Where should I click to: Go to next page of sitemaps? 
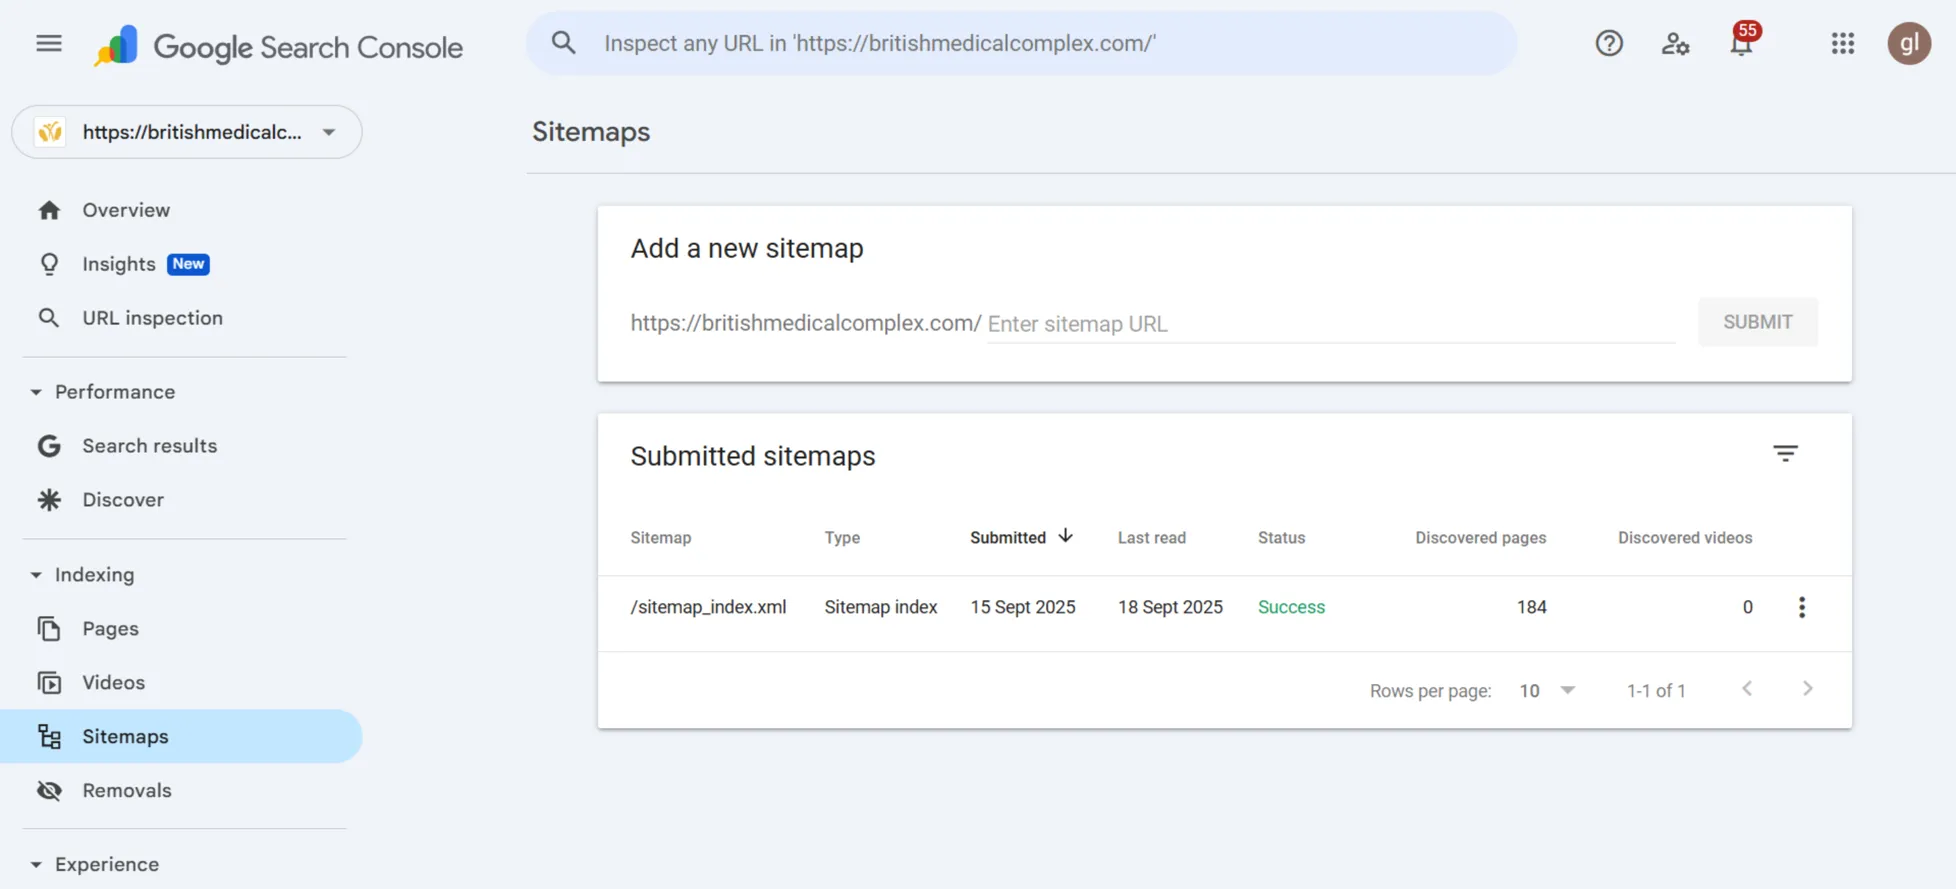click(1807, 689)
